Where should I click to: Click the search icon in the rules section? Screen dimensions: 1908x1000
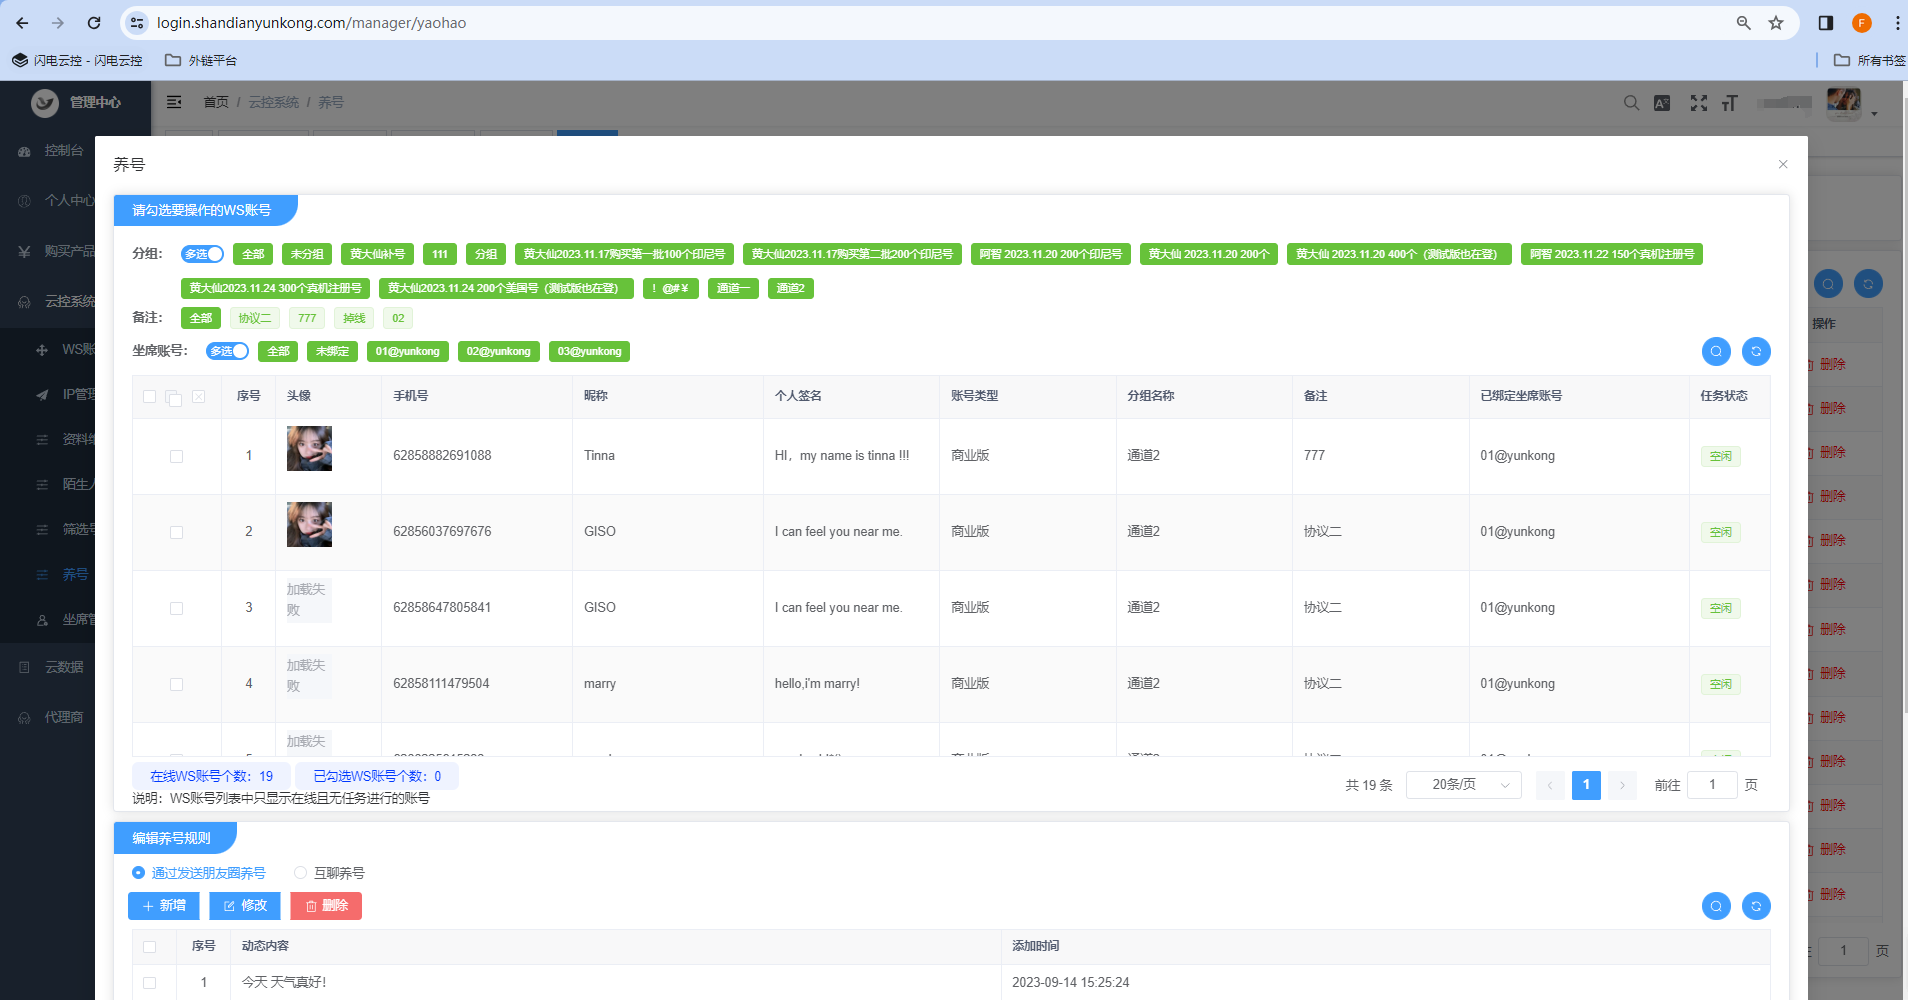pos(1716,906)
